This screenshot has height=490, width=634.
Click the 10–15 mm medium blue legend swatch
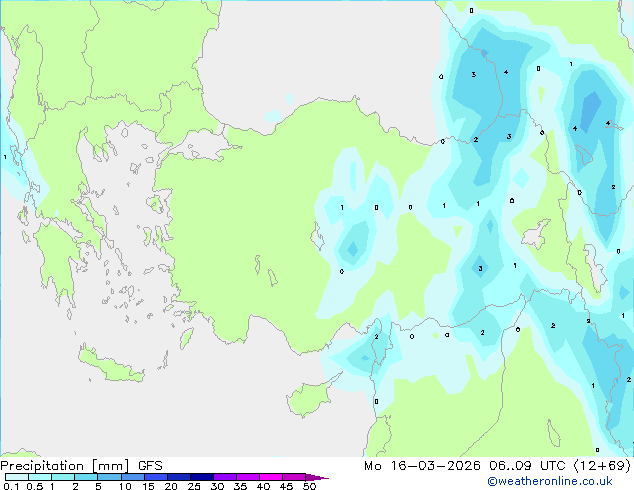(x=132, y=477)
